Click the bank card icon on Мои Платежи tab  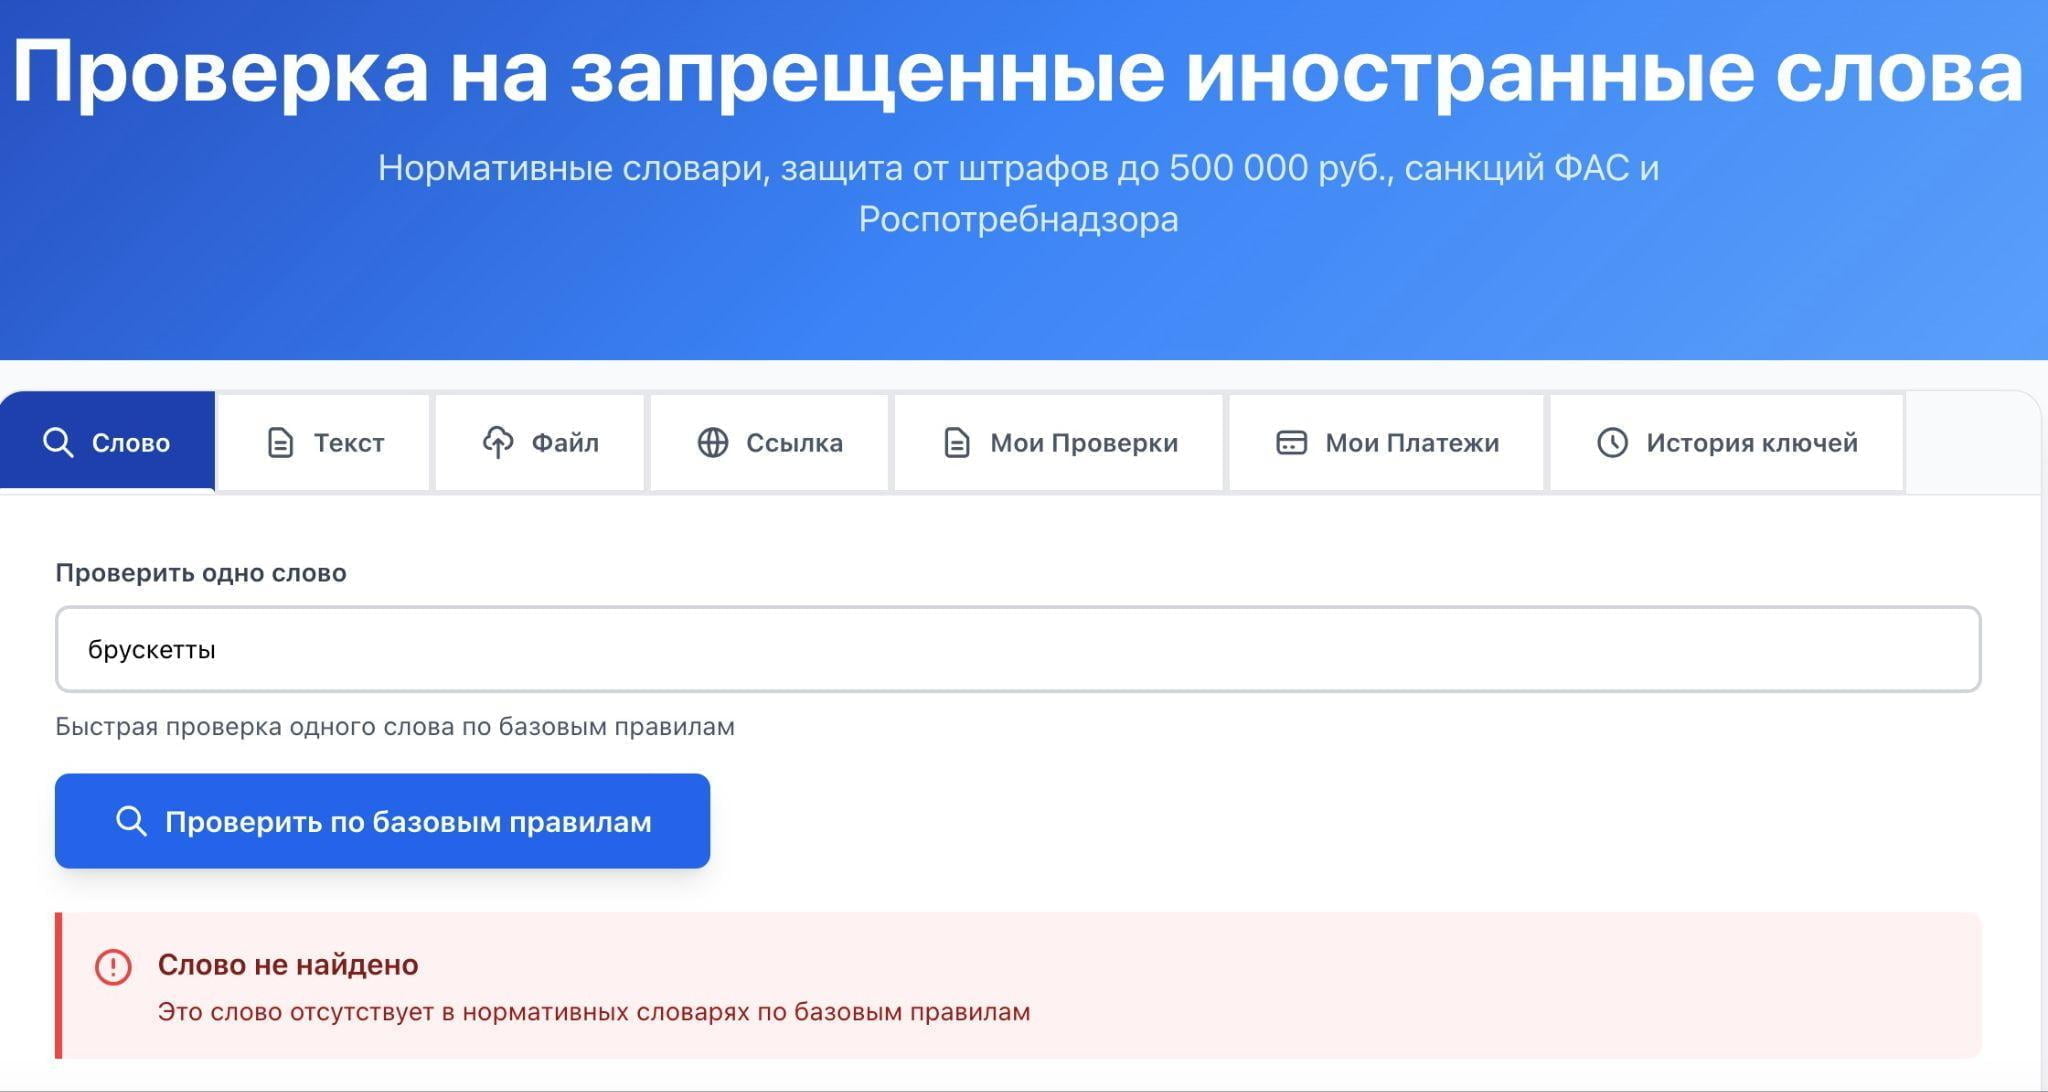click(1290, 441)
